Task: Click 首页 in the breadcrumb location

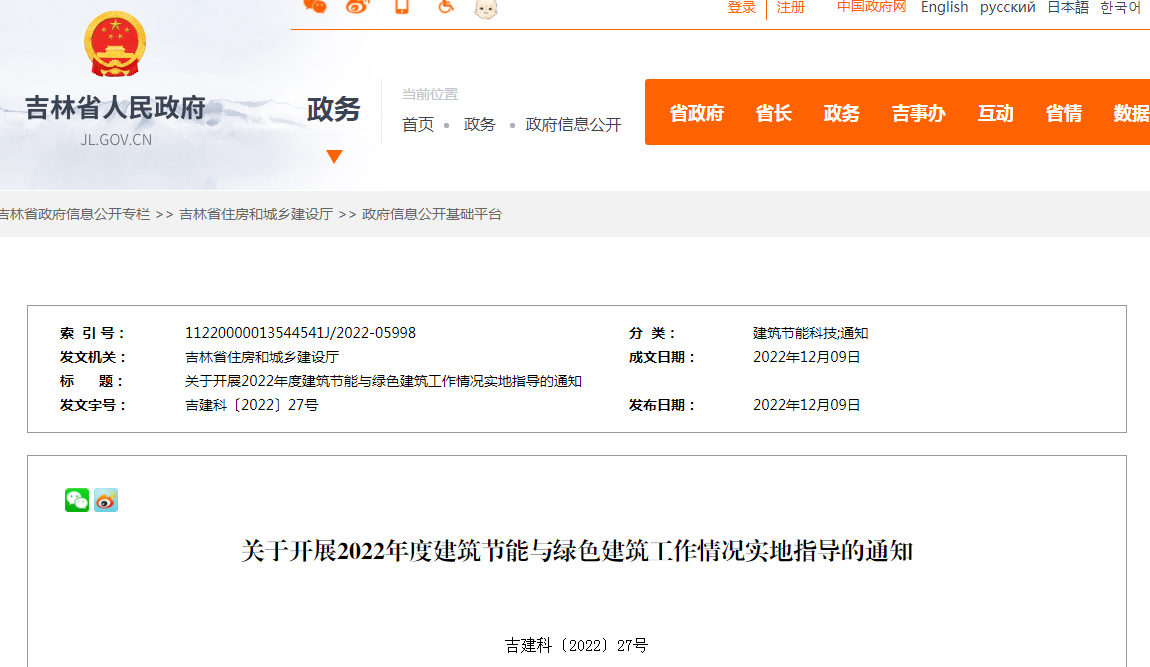Action: coord(418,125)
